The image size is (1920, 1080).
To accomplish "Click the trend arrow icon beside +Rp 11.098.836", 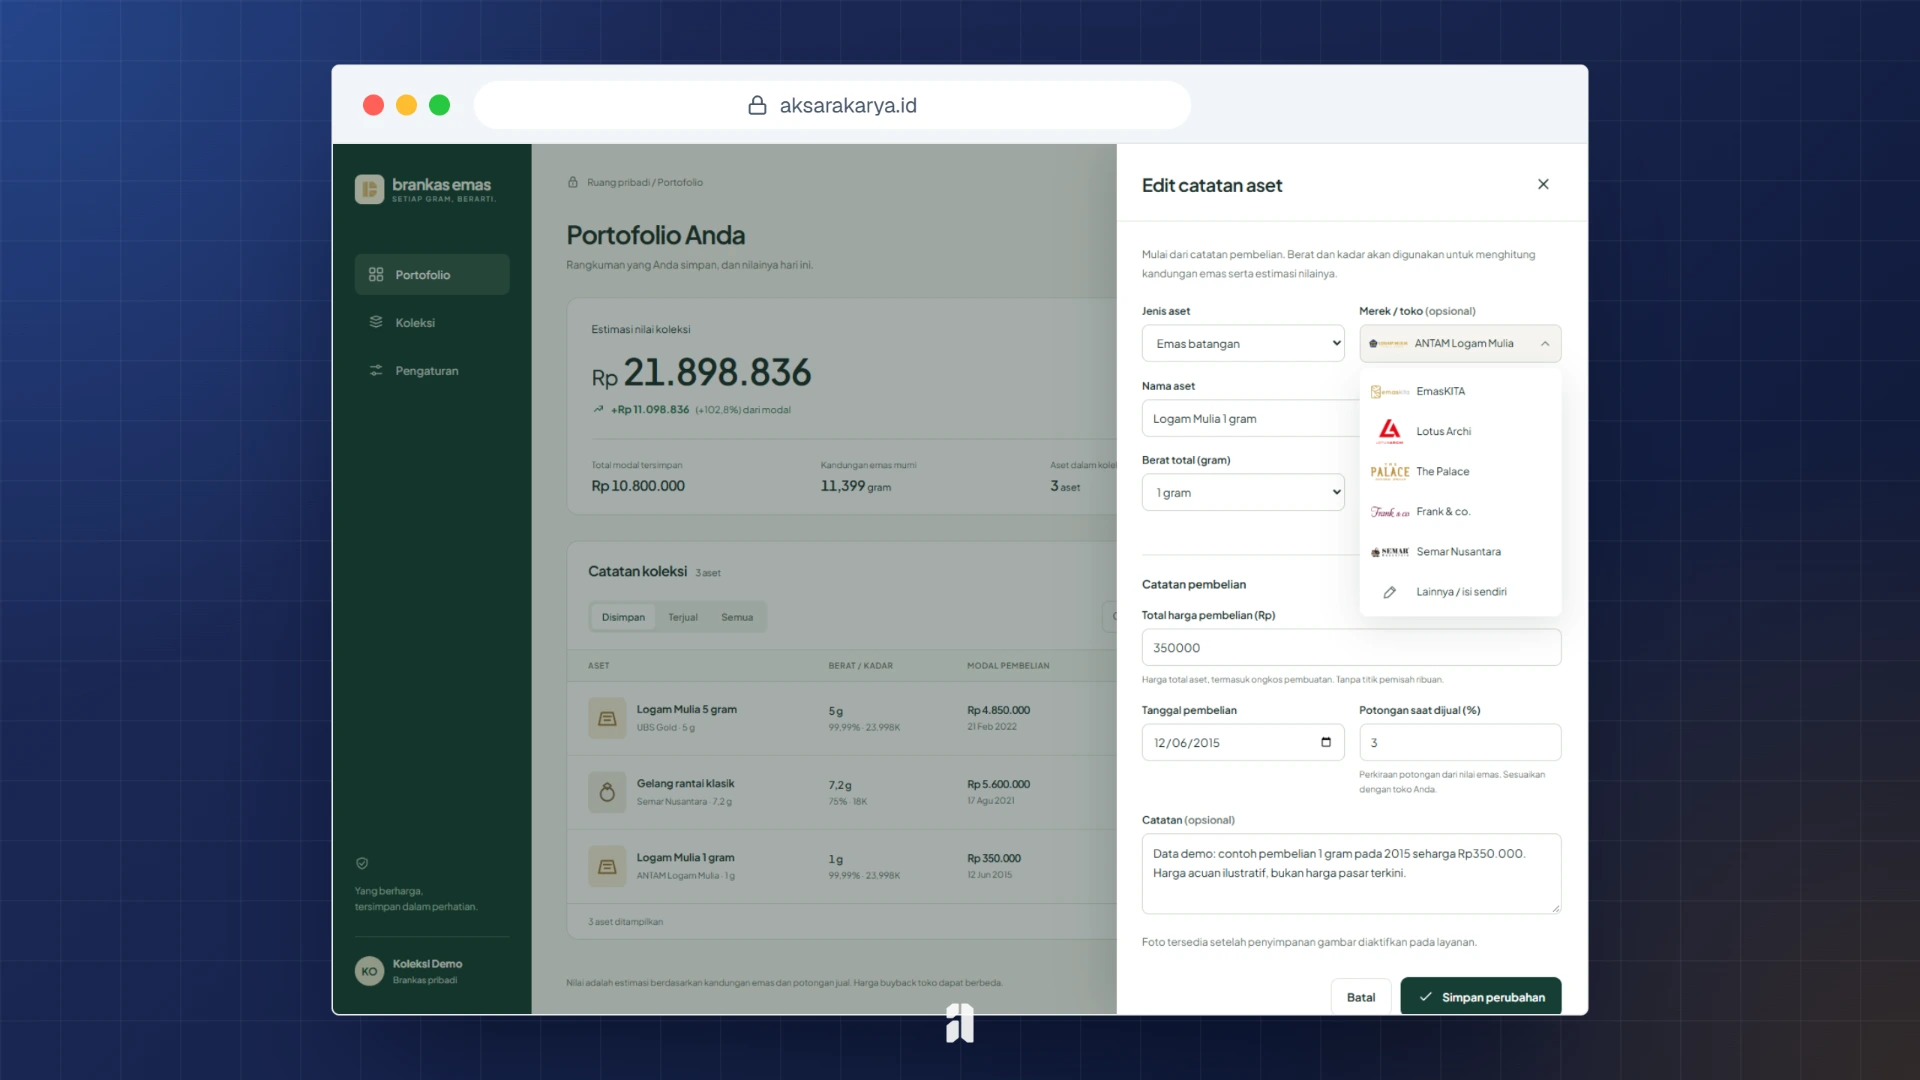I will coord(598,409).
